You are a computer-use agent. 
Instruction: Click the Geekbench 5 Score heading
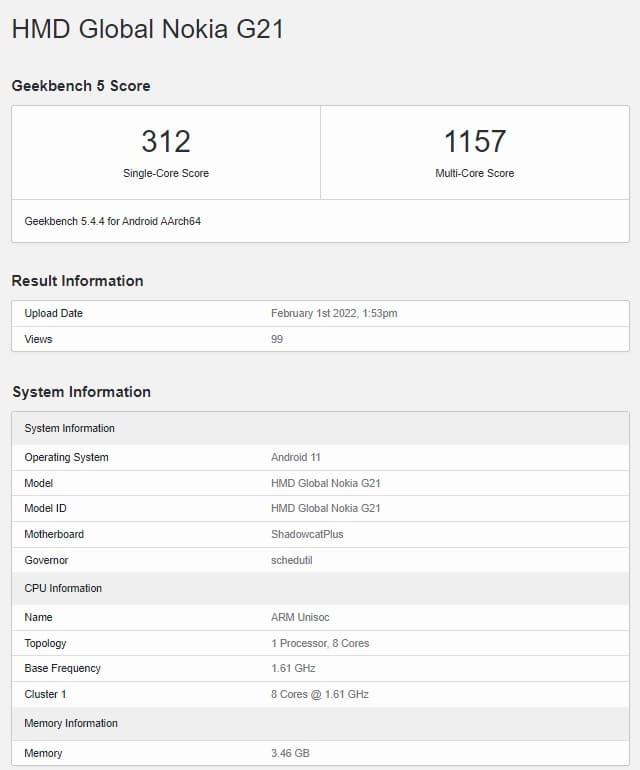pos(81,86)
